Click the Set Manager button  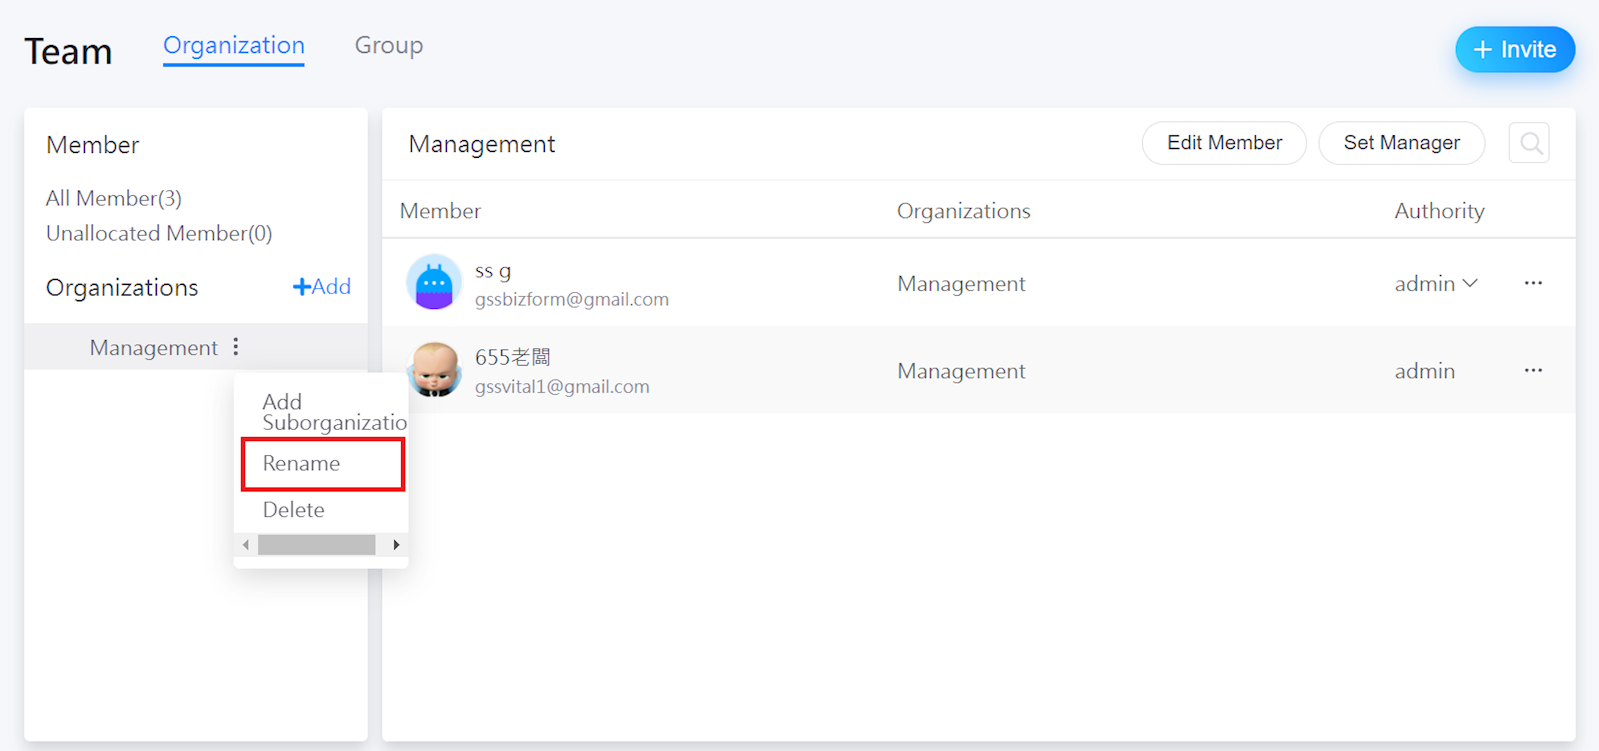pos(1400,143)
